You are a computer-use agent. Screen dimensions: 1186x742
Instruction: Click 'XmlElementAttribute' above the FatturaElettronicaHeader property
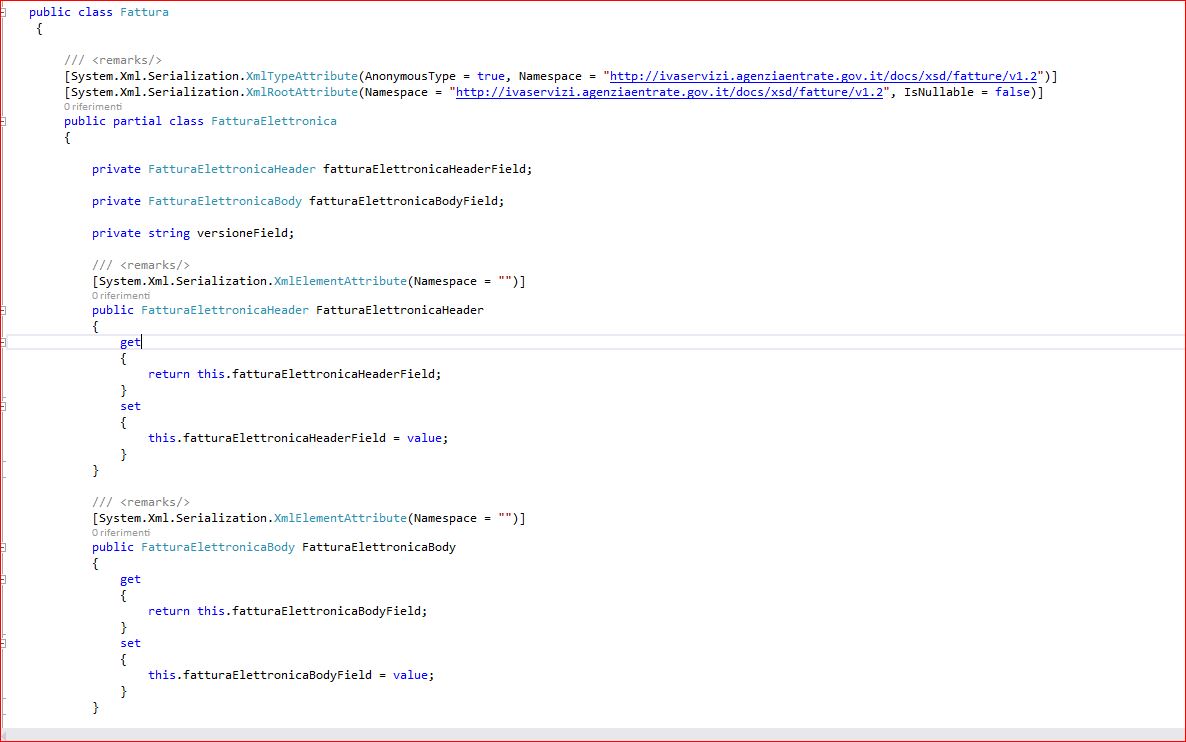pos(340,281)
